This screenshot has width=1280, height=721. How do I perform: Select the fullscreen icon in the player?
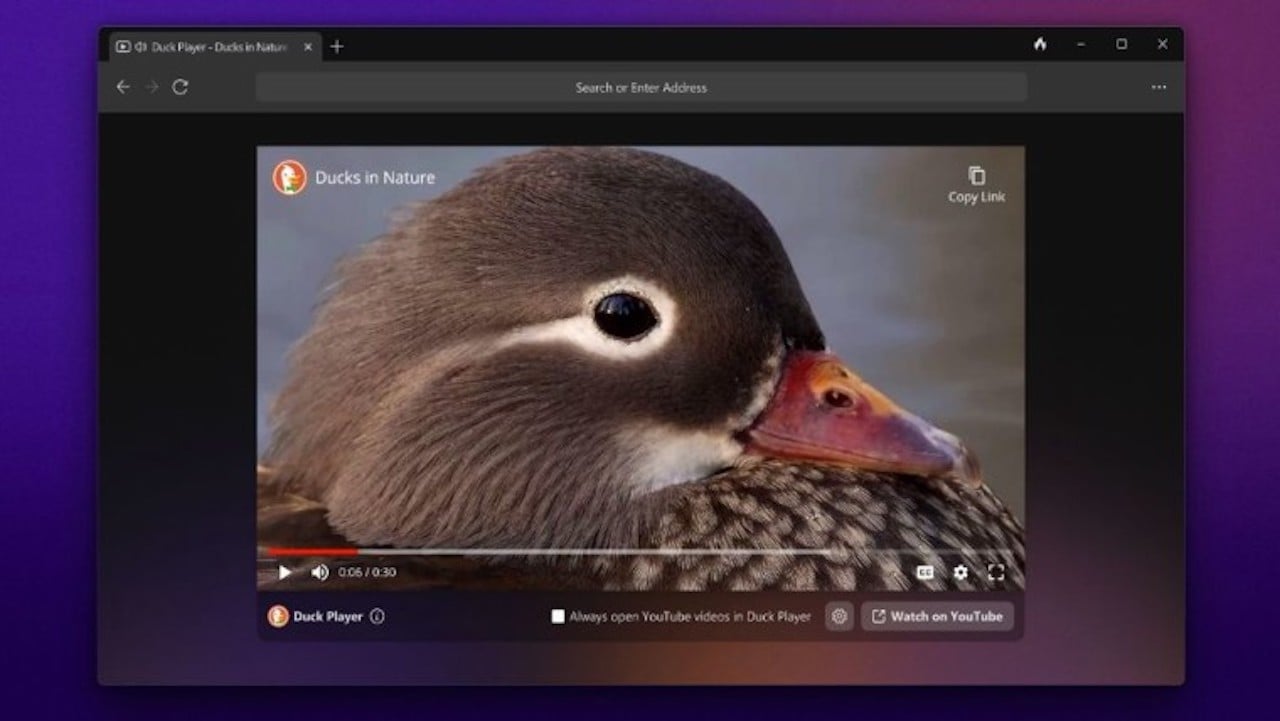tap(996, 572)
